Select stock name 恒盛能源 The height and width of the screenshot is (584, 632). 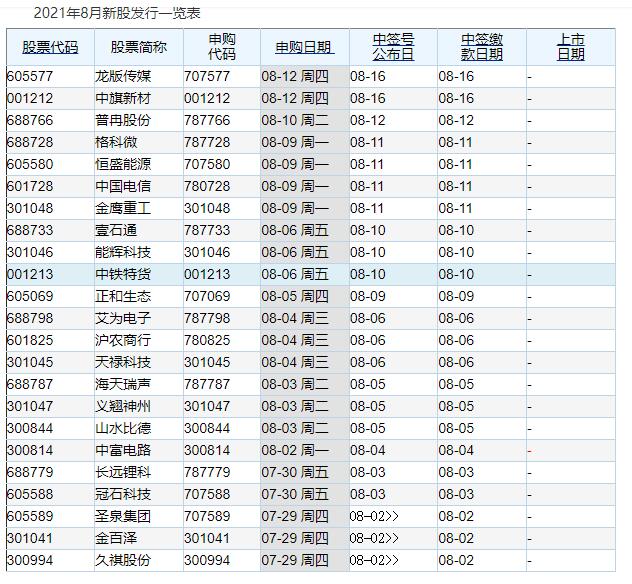click(123, 164)
